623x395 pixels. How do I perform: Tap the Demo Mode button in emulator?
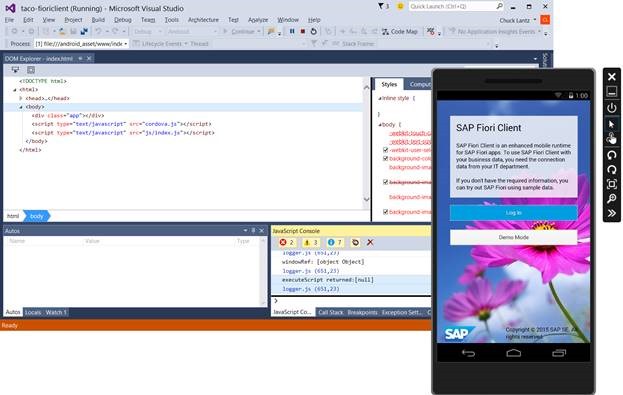coord(513,237)
